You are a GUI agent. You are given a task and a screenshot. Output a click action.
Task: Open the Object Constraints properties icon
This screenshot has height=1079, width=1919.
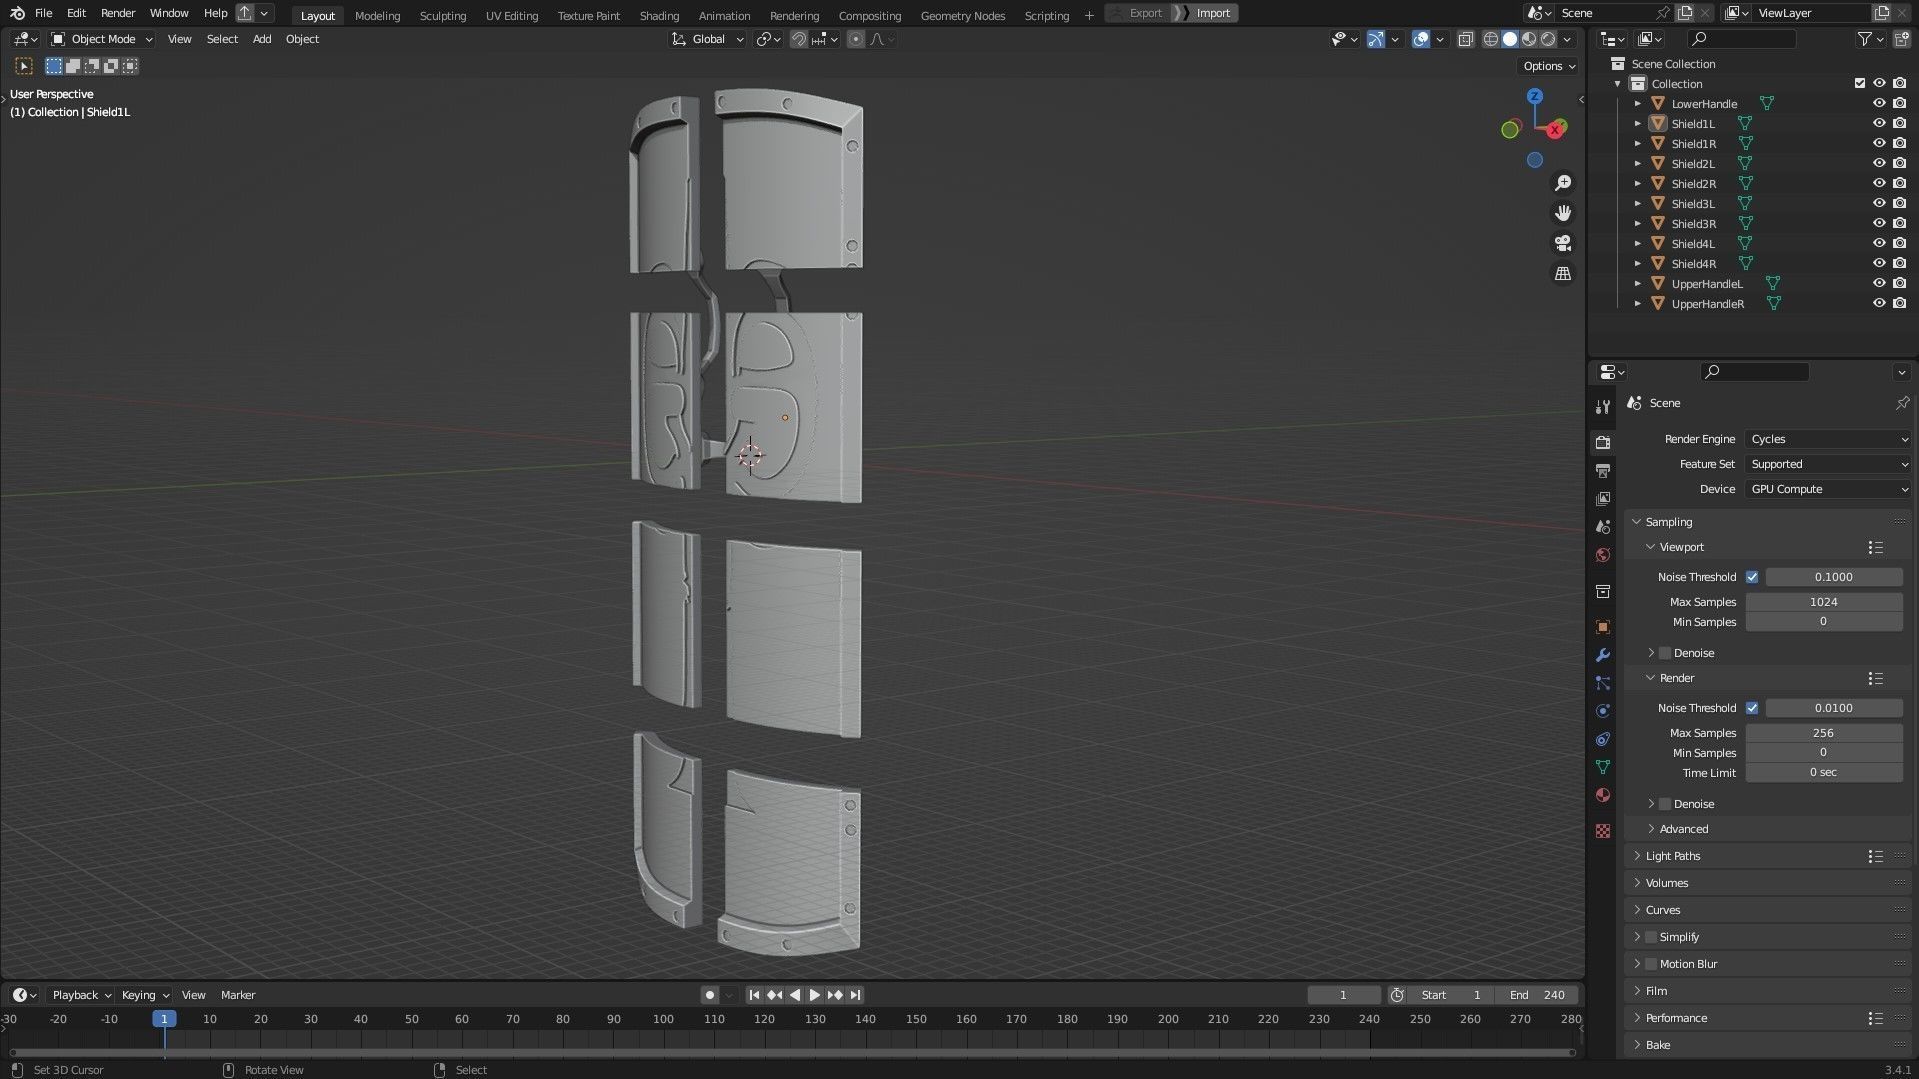pyautogui.click(x=1603, y=739)
